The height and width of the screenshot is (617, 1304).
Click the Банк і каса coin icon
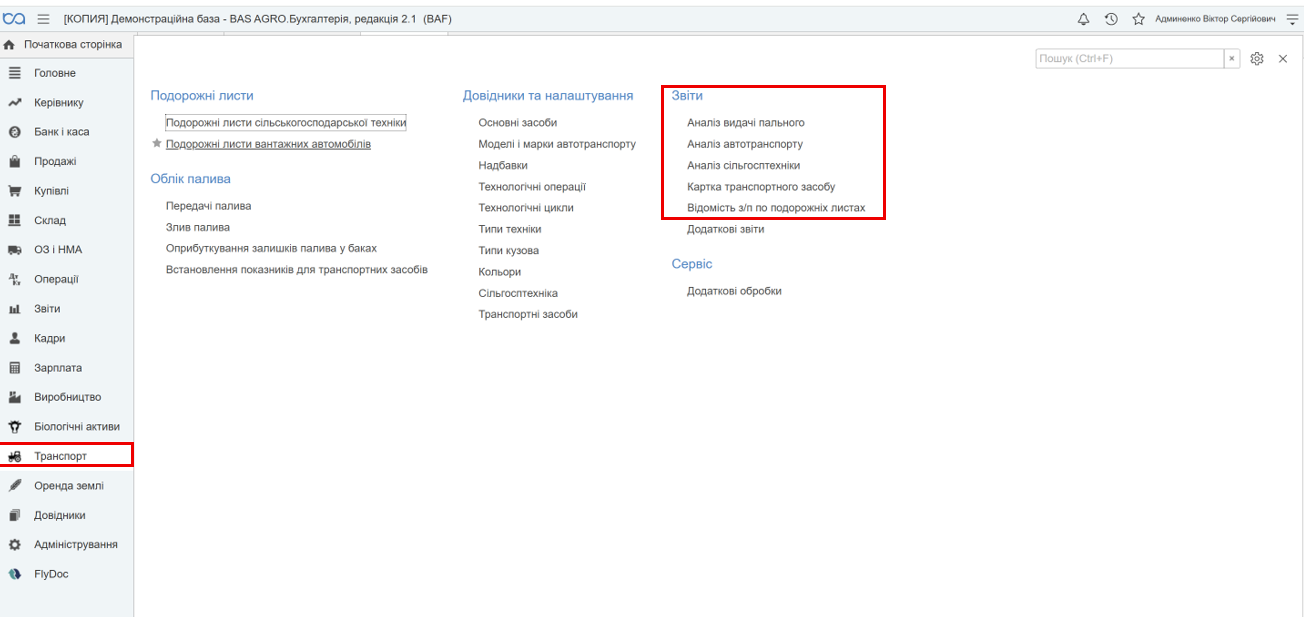(x=15, y=132)
